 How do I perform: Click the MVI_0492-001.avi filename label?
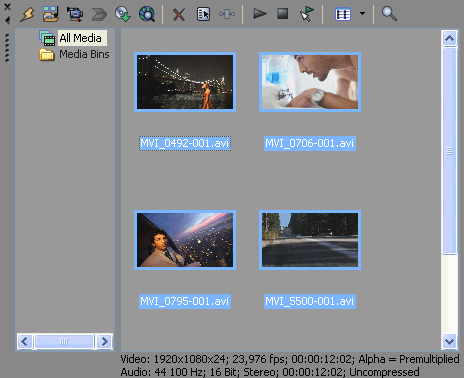coord(185,143)
